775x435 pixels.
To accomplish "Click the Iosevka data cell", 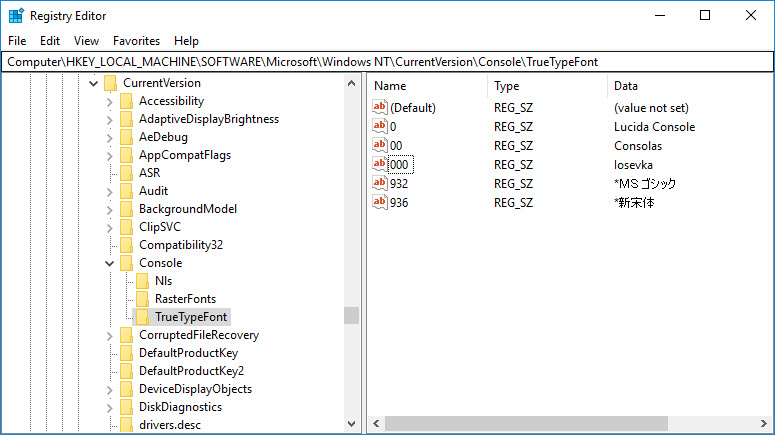I will 633,165.
